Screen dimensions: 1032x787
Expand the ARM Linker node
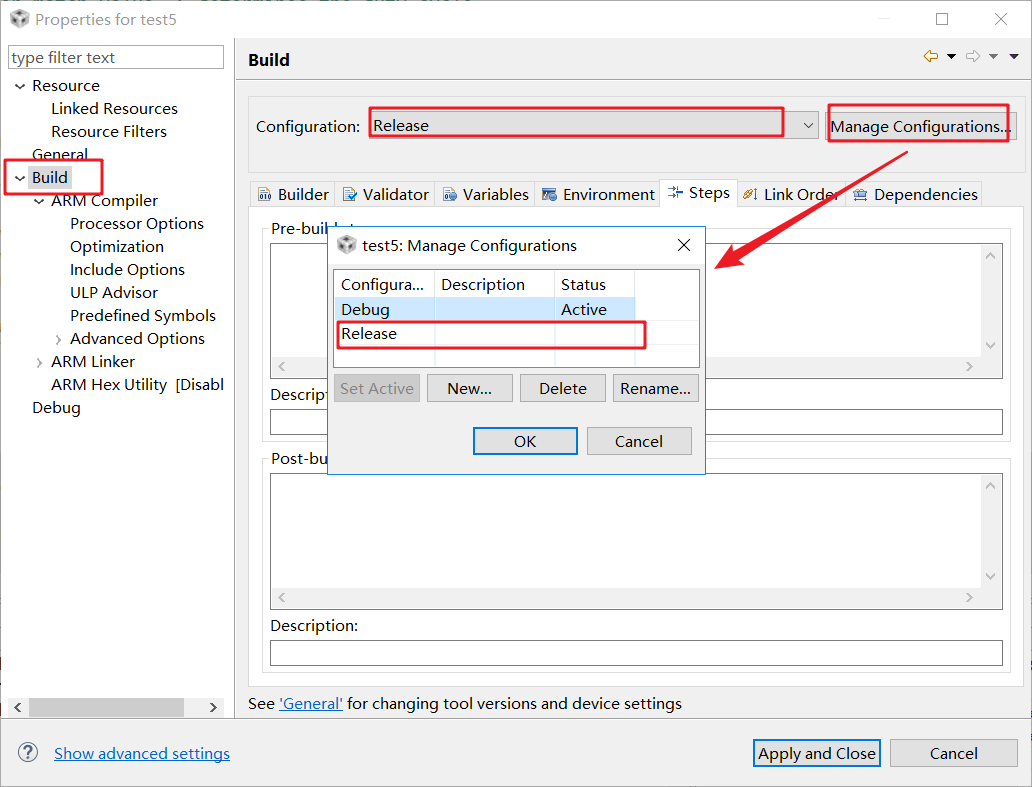pyautogui.click(x=39, y=362)
